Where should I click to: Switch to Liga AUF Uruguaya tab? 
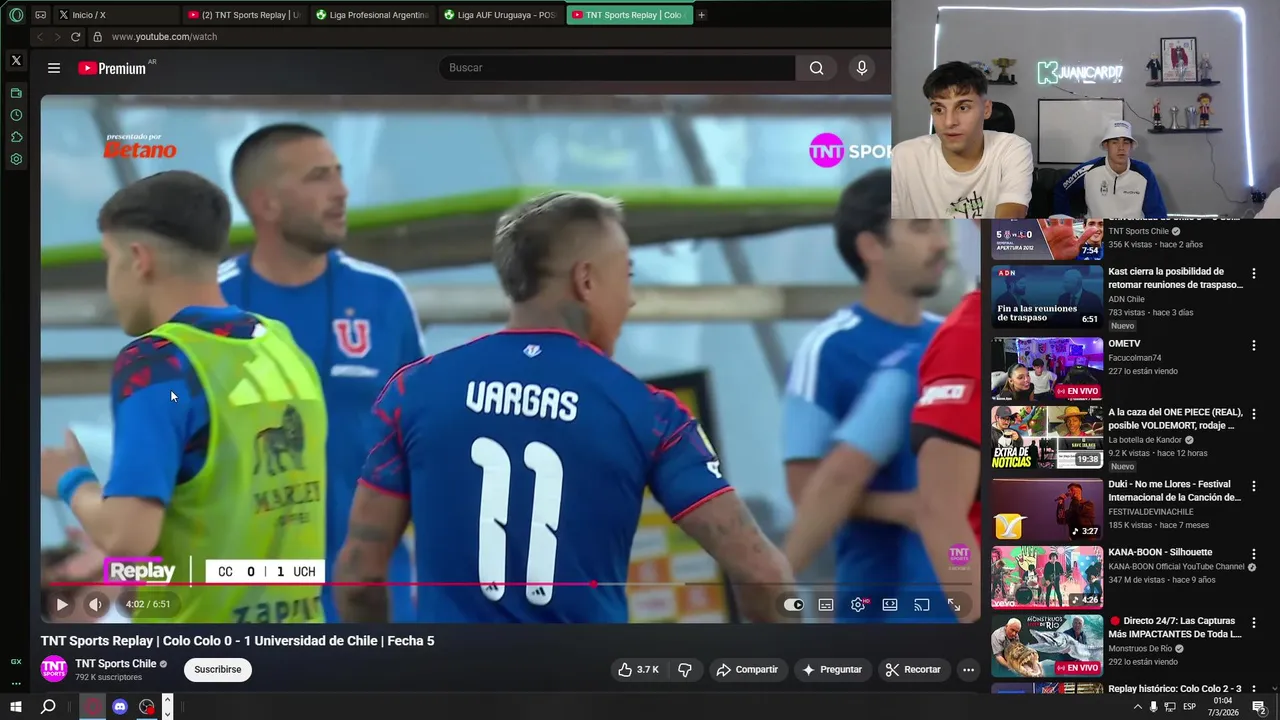click(x=500, y=15)
